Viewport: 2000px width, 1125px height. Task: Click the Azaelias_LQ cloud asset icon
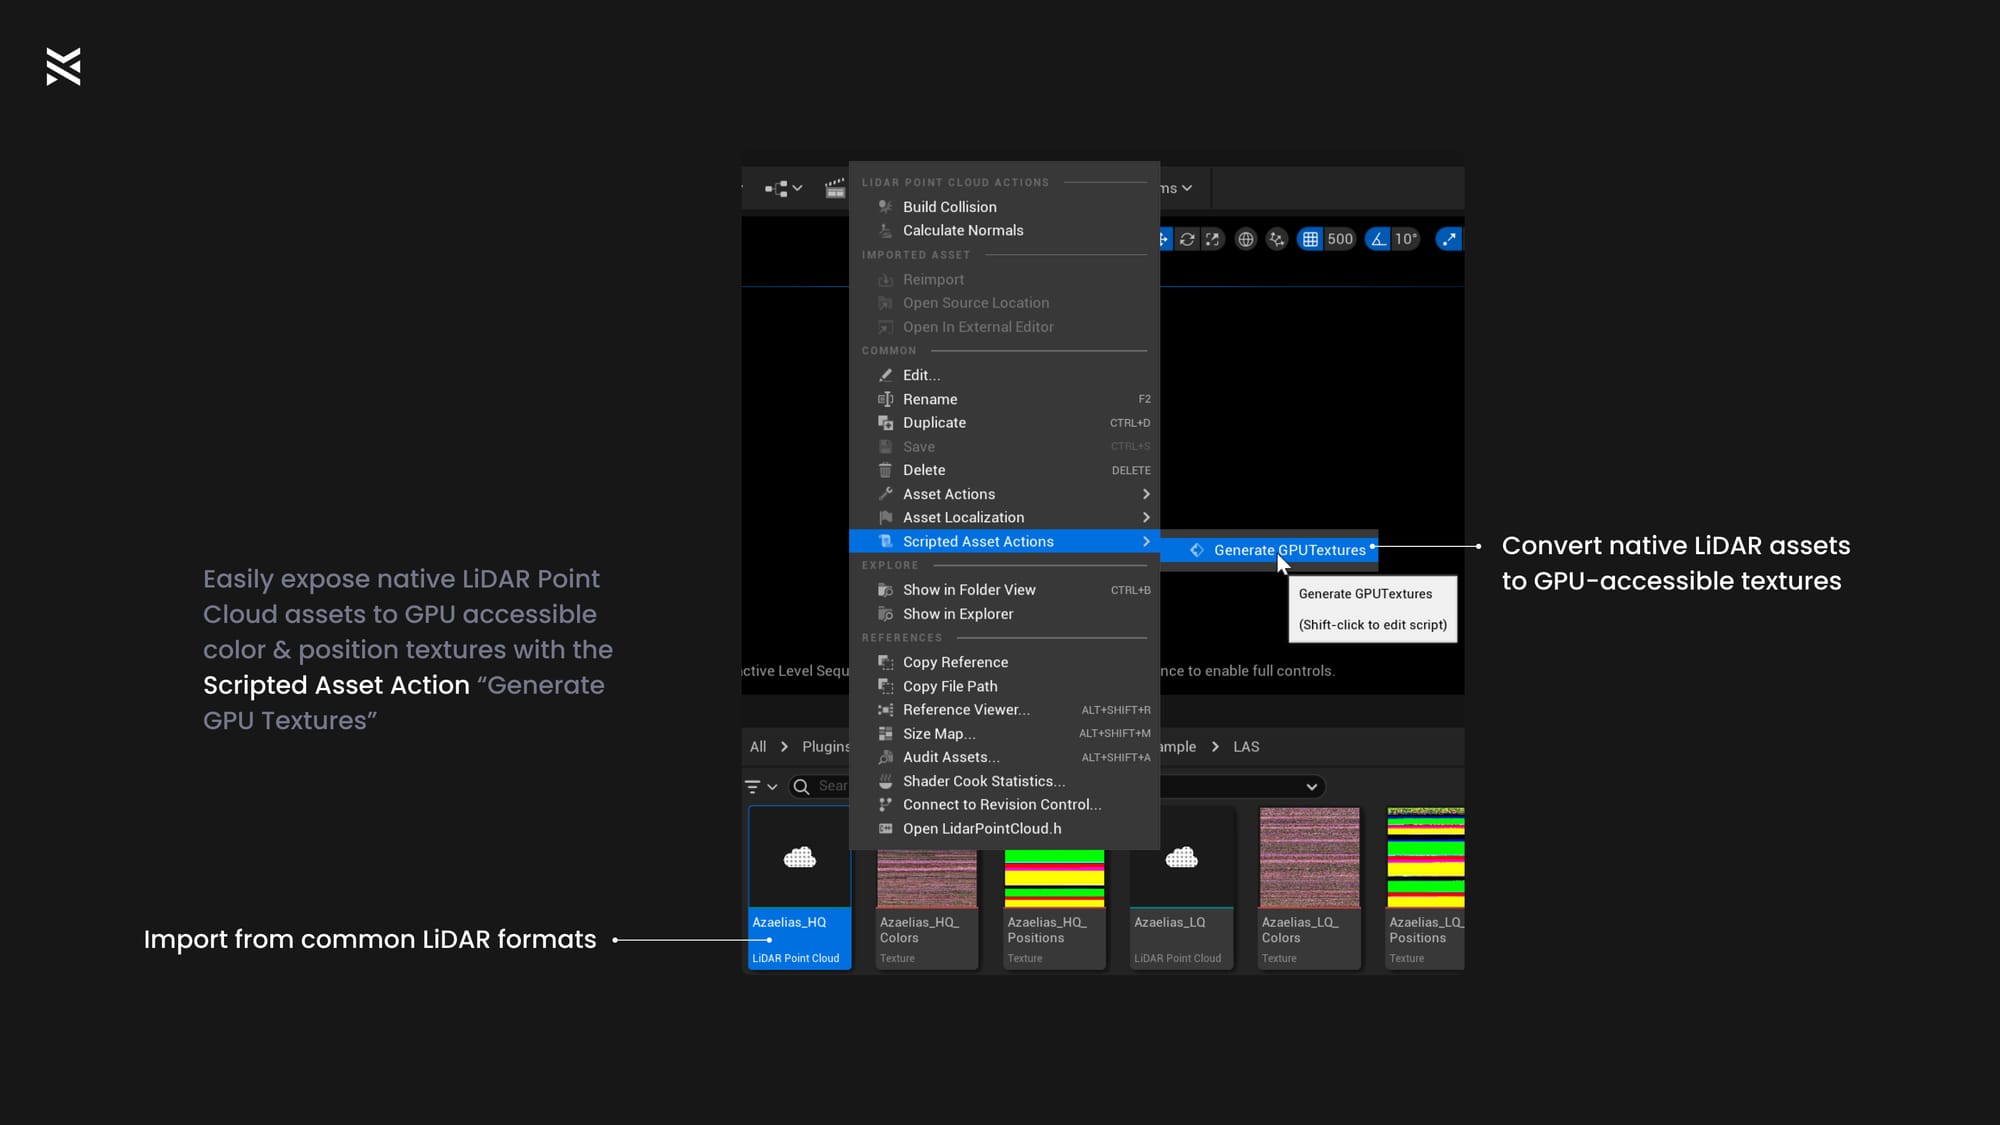click(x=1181, y=858)
